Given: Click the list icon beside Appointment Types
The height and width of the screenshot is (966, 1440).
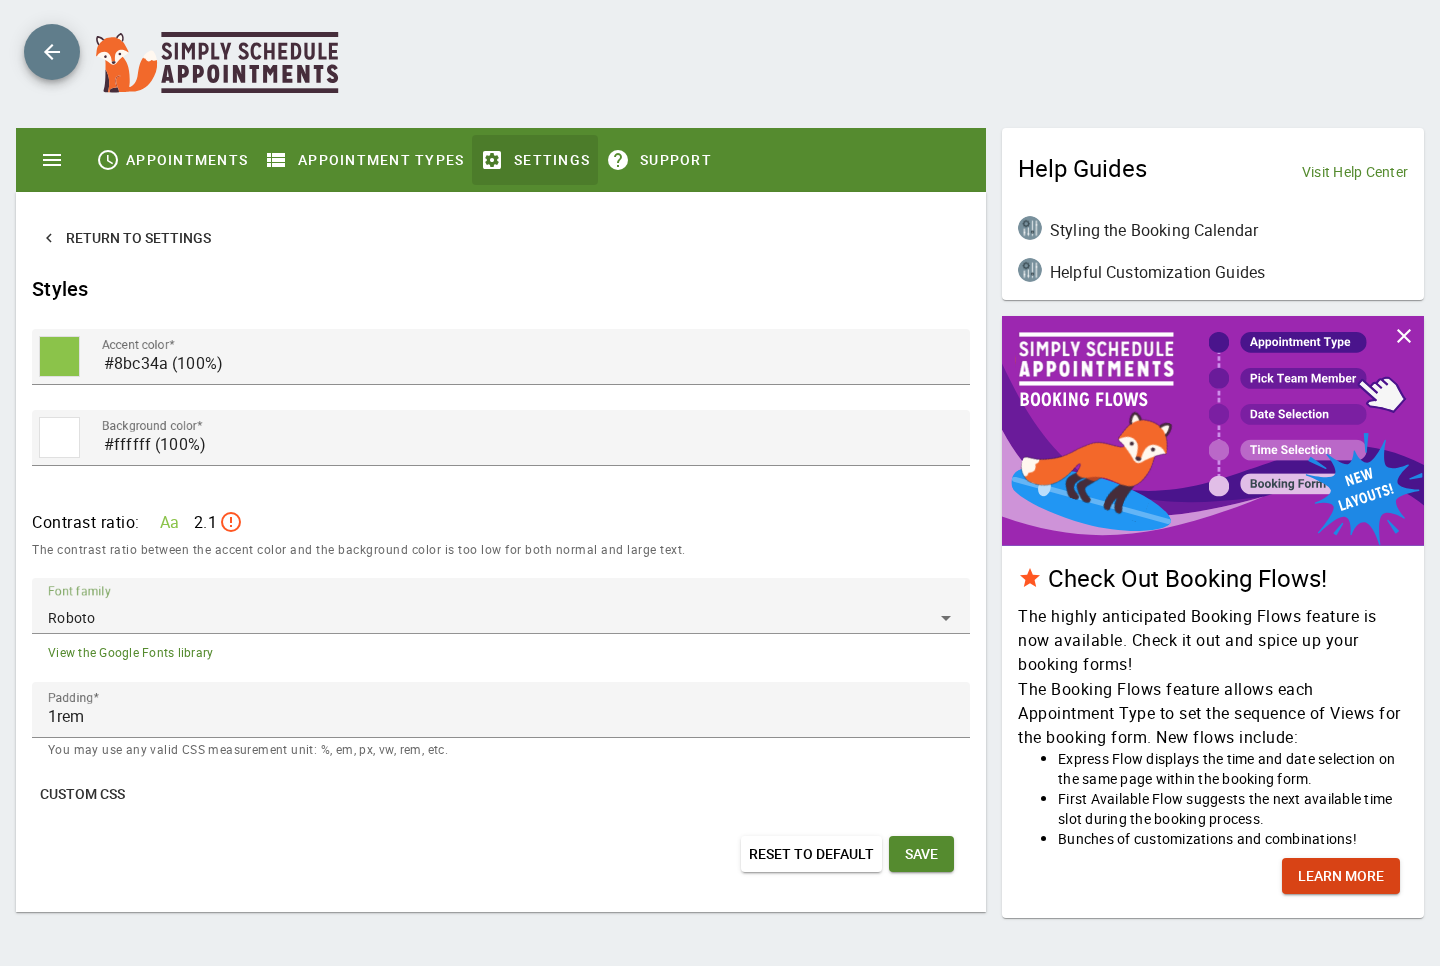Looking at the screenshot, I should [276, 160].
